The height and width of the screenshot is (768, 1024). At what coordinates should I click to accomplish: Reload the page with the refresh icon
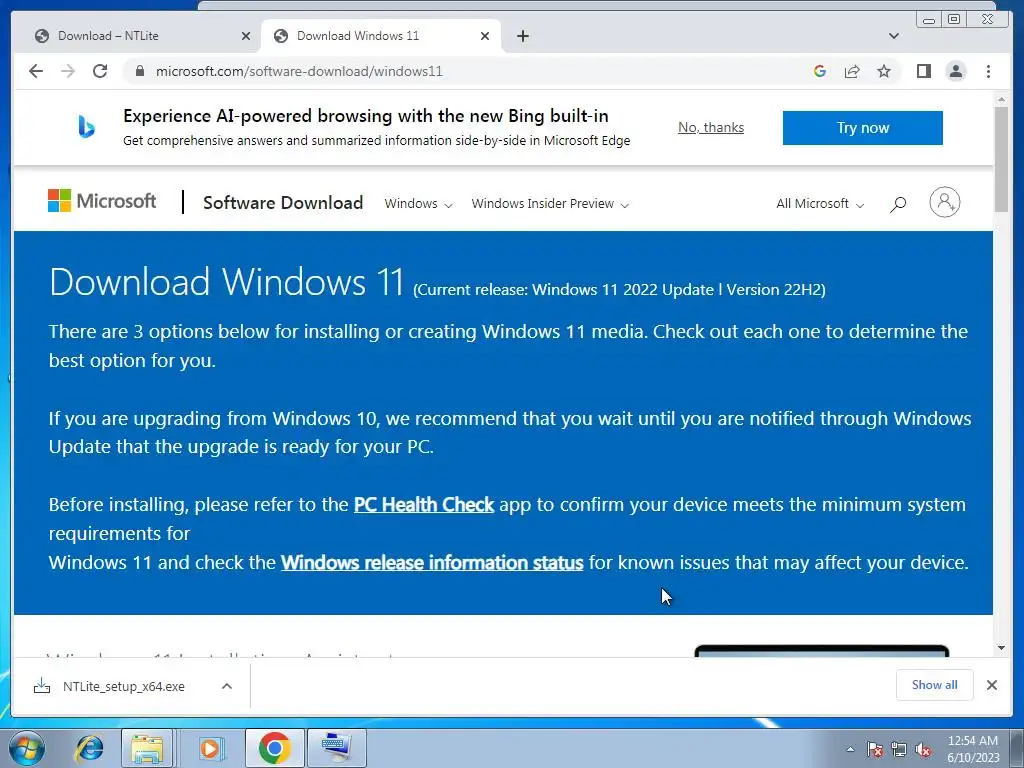pos(100,71)
